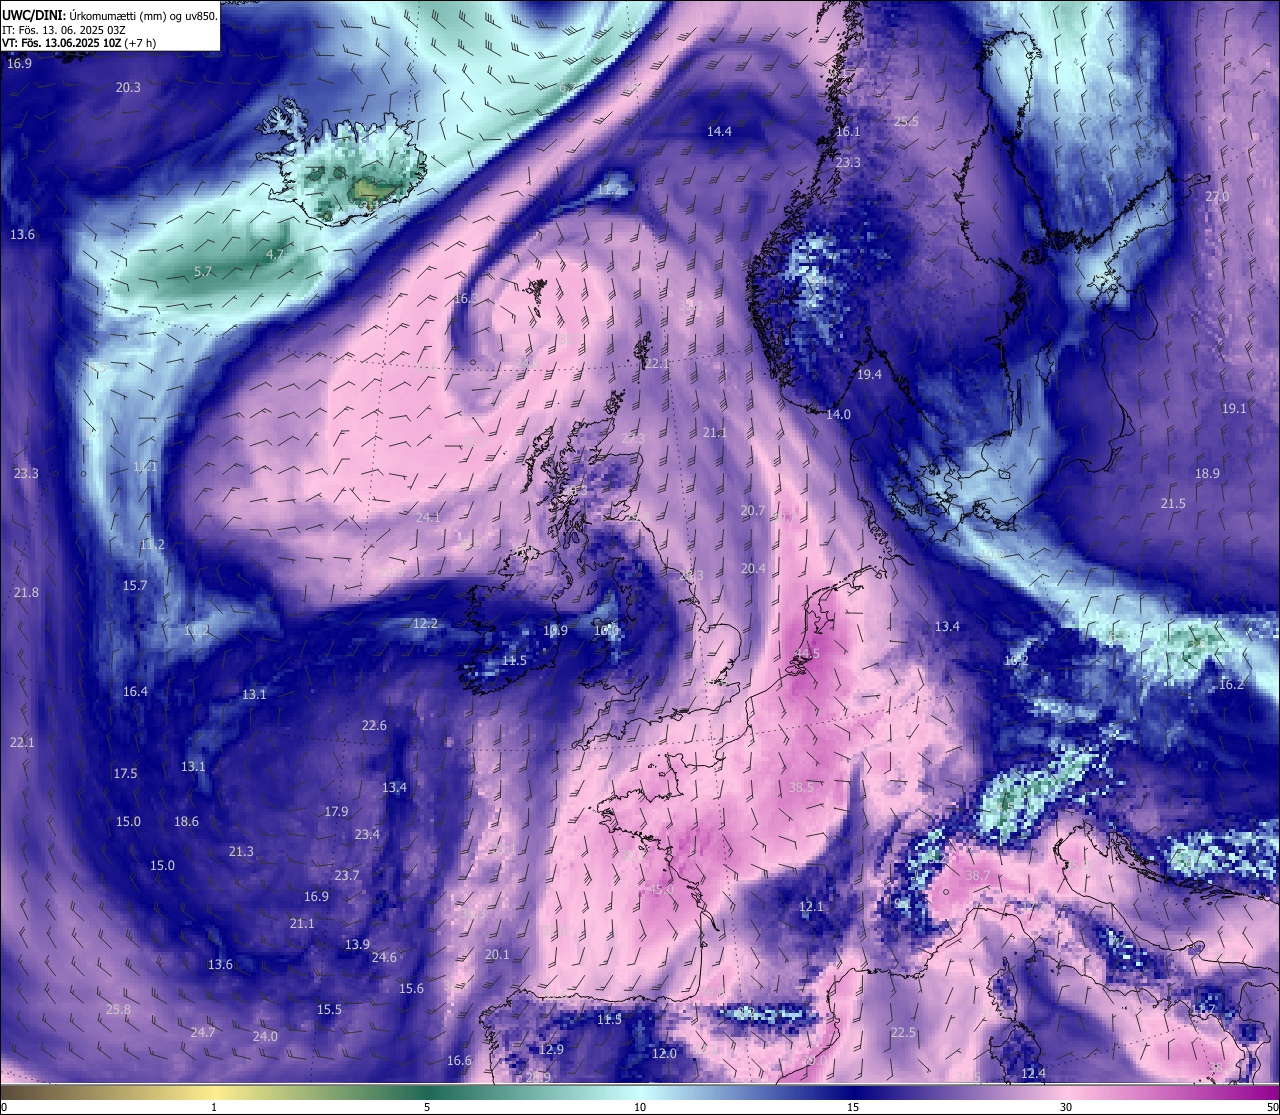Image resolution: width=1280 pixels, height=1115 pixels.
Task: Click the 24.6 value in the Atlantic
Action: tap(384, 957)
